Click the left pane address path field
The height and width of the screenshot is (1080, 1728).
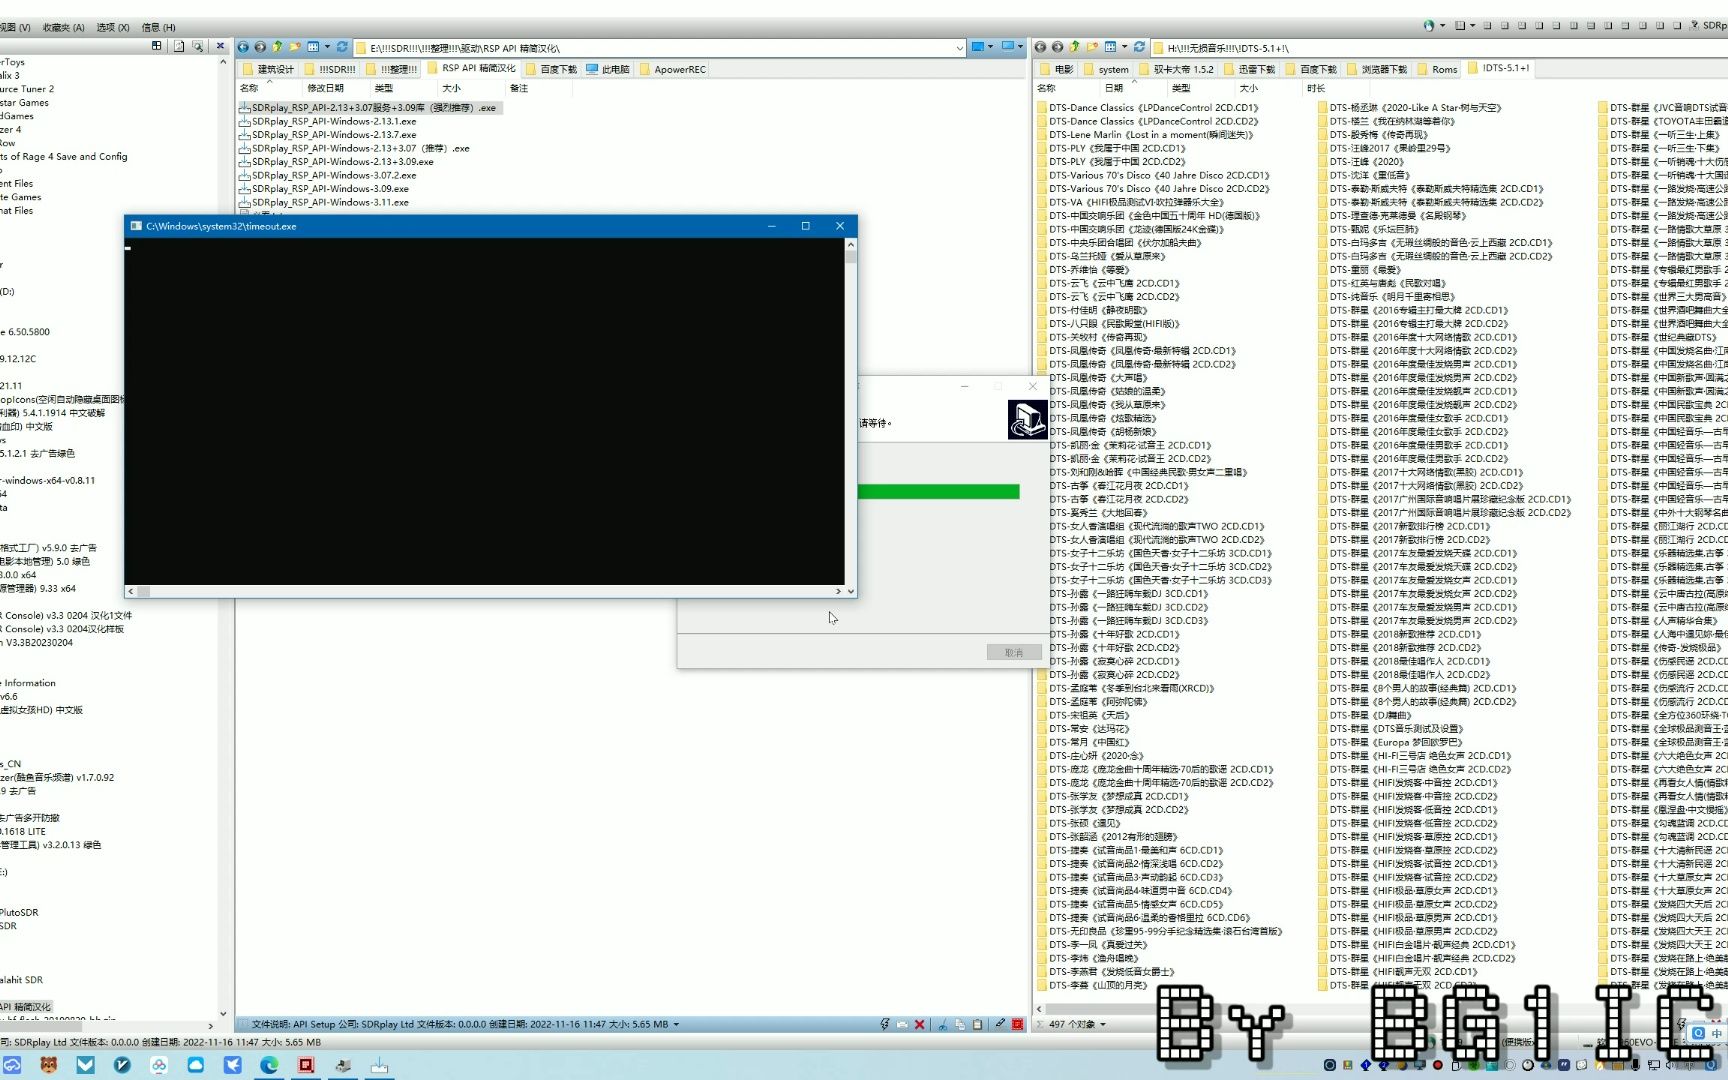[659, 47]
